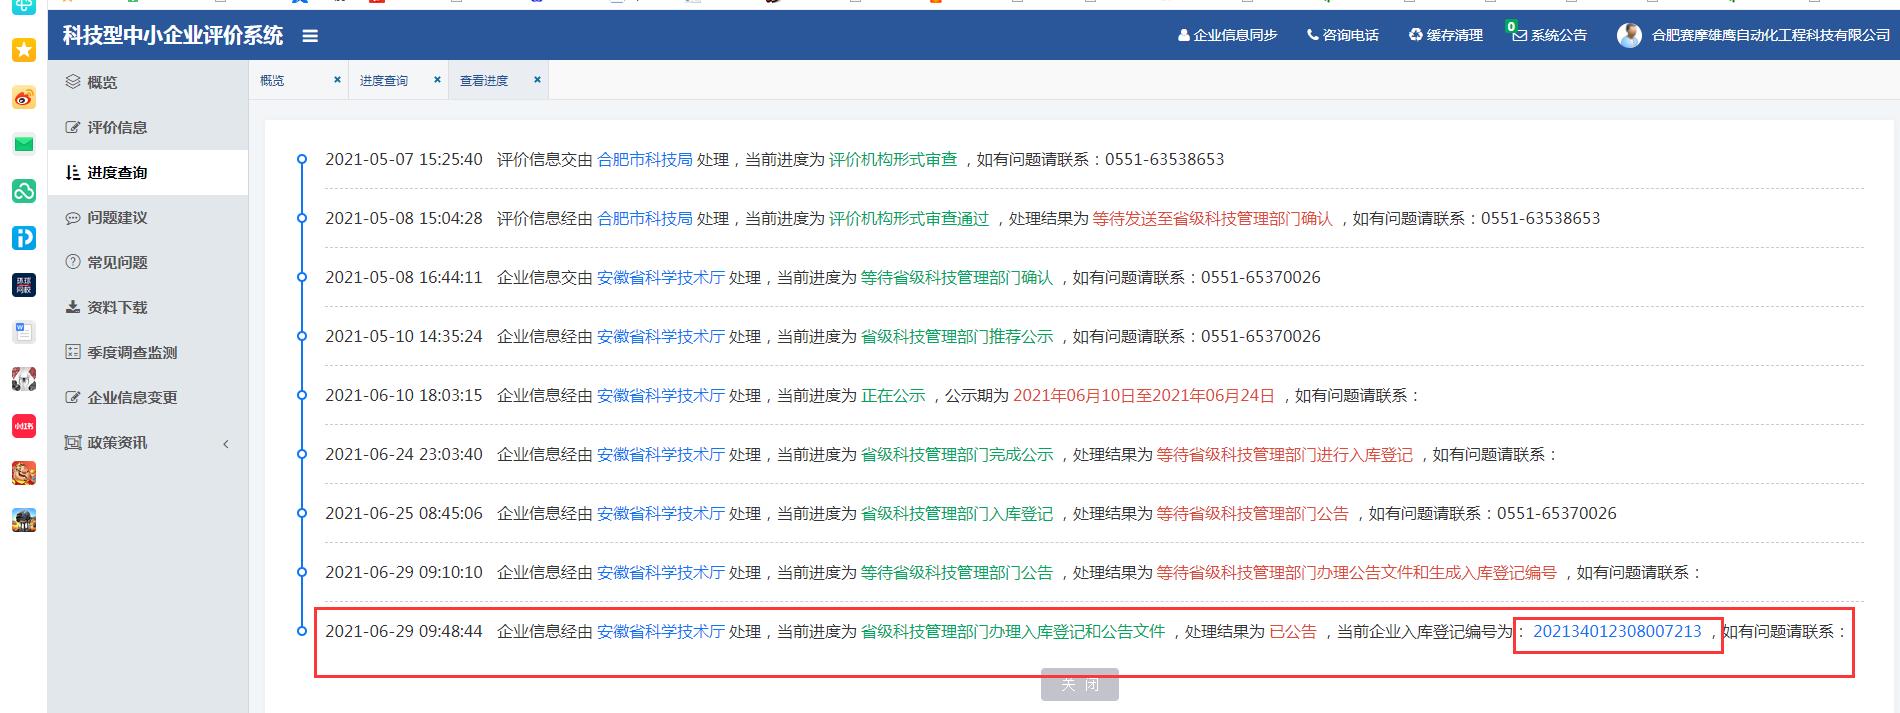Click the yellow star icon in dock
This screenshot has height=713, width=1900.
click(x=24, y=50)
